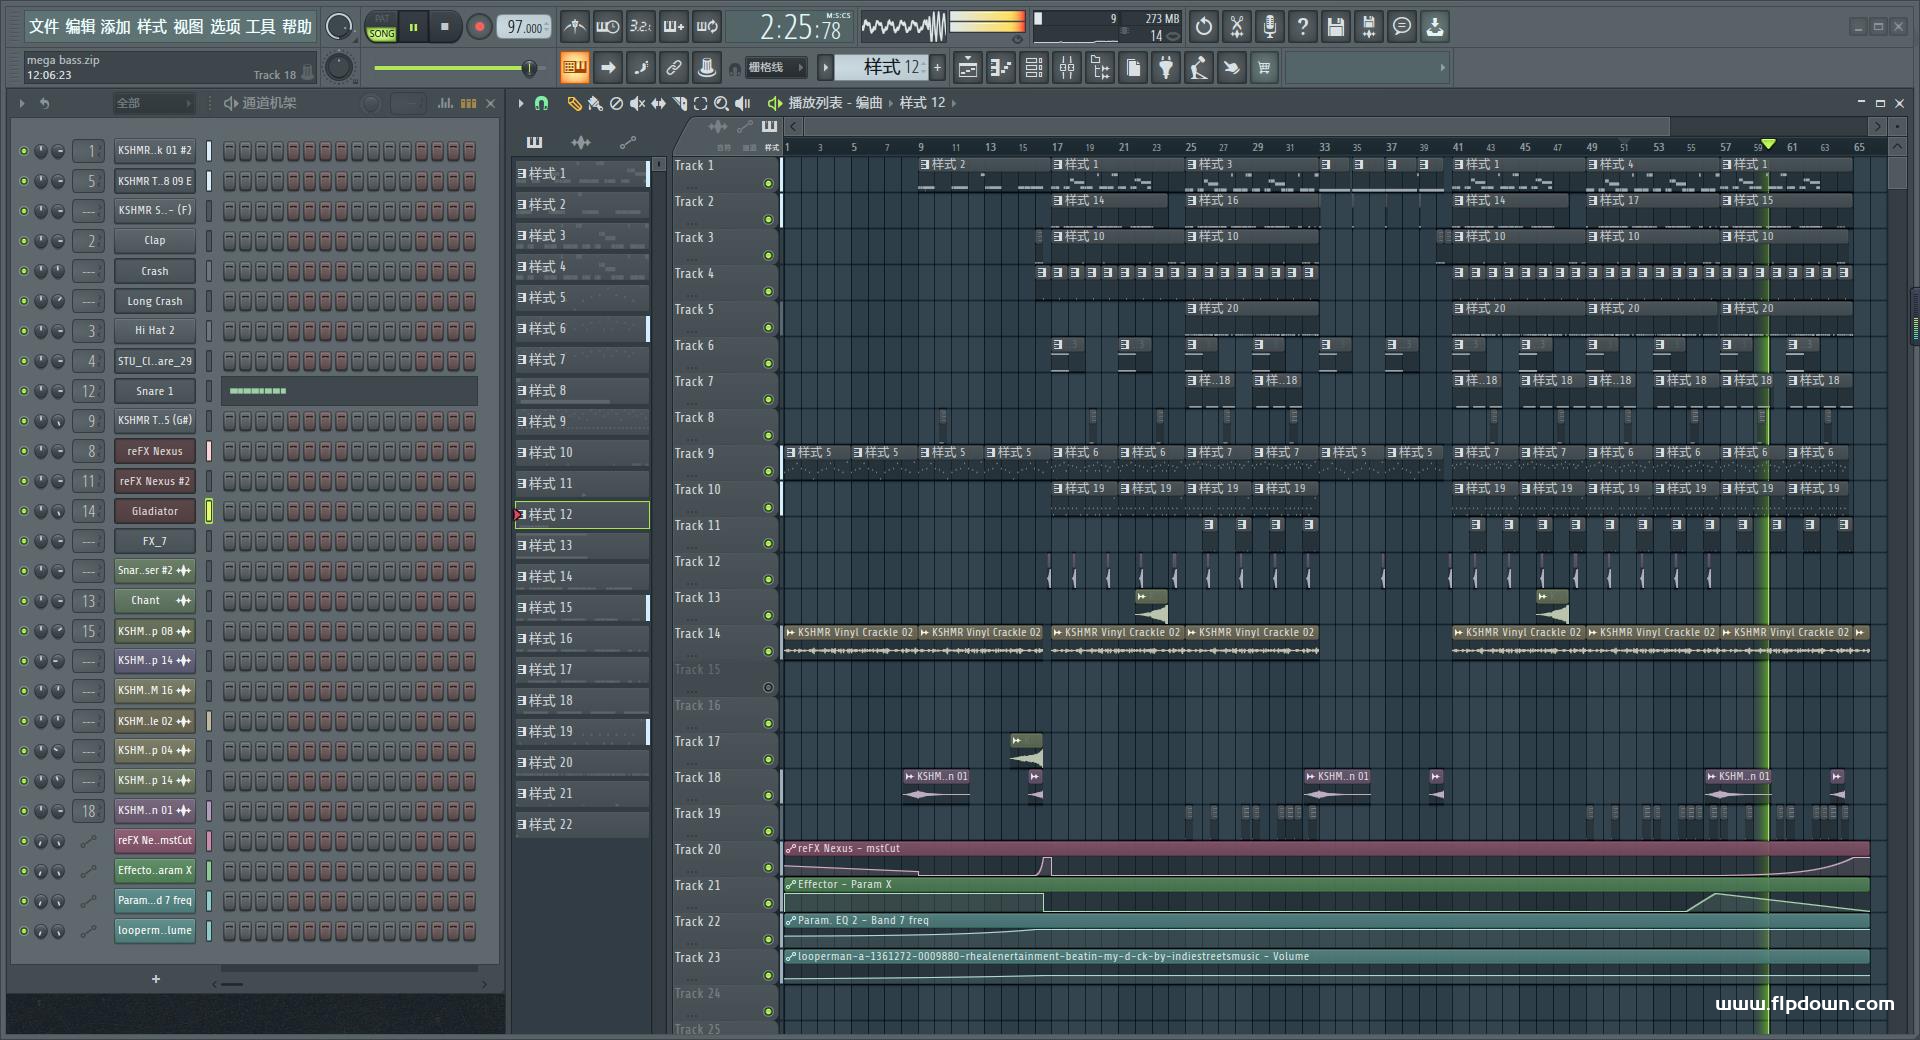Mute the Clap channel green LED
Viewport: 1920px width, 1040px height.
coord(24,241)
